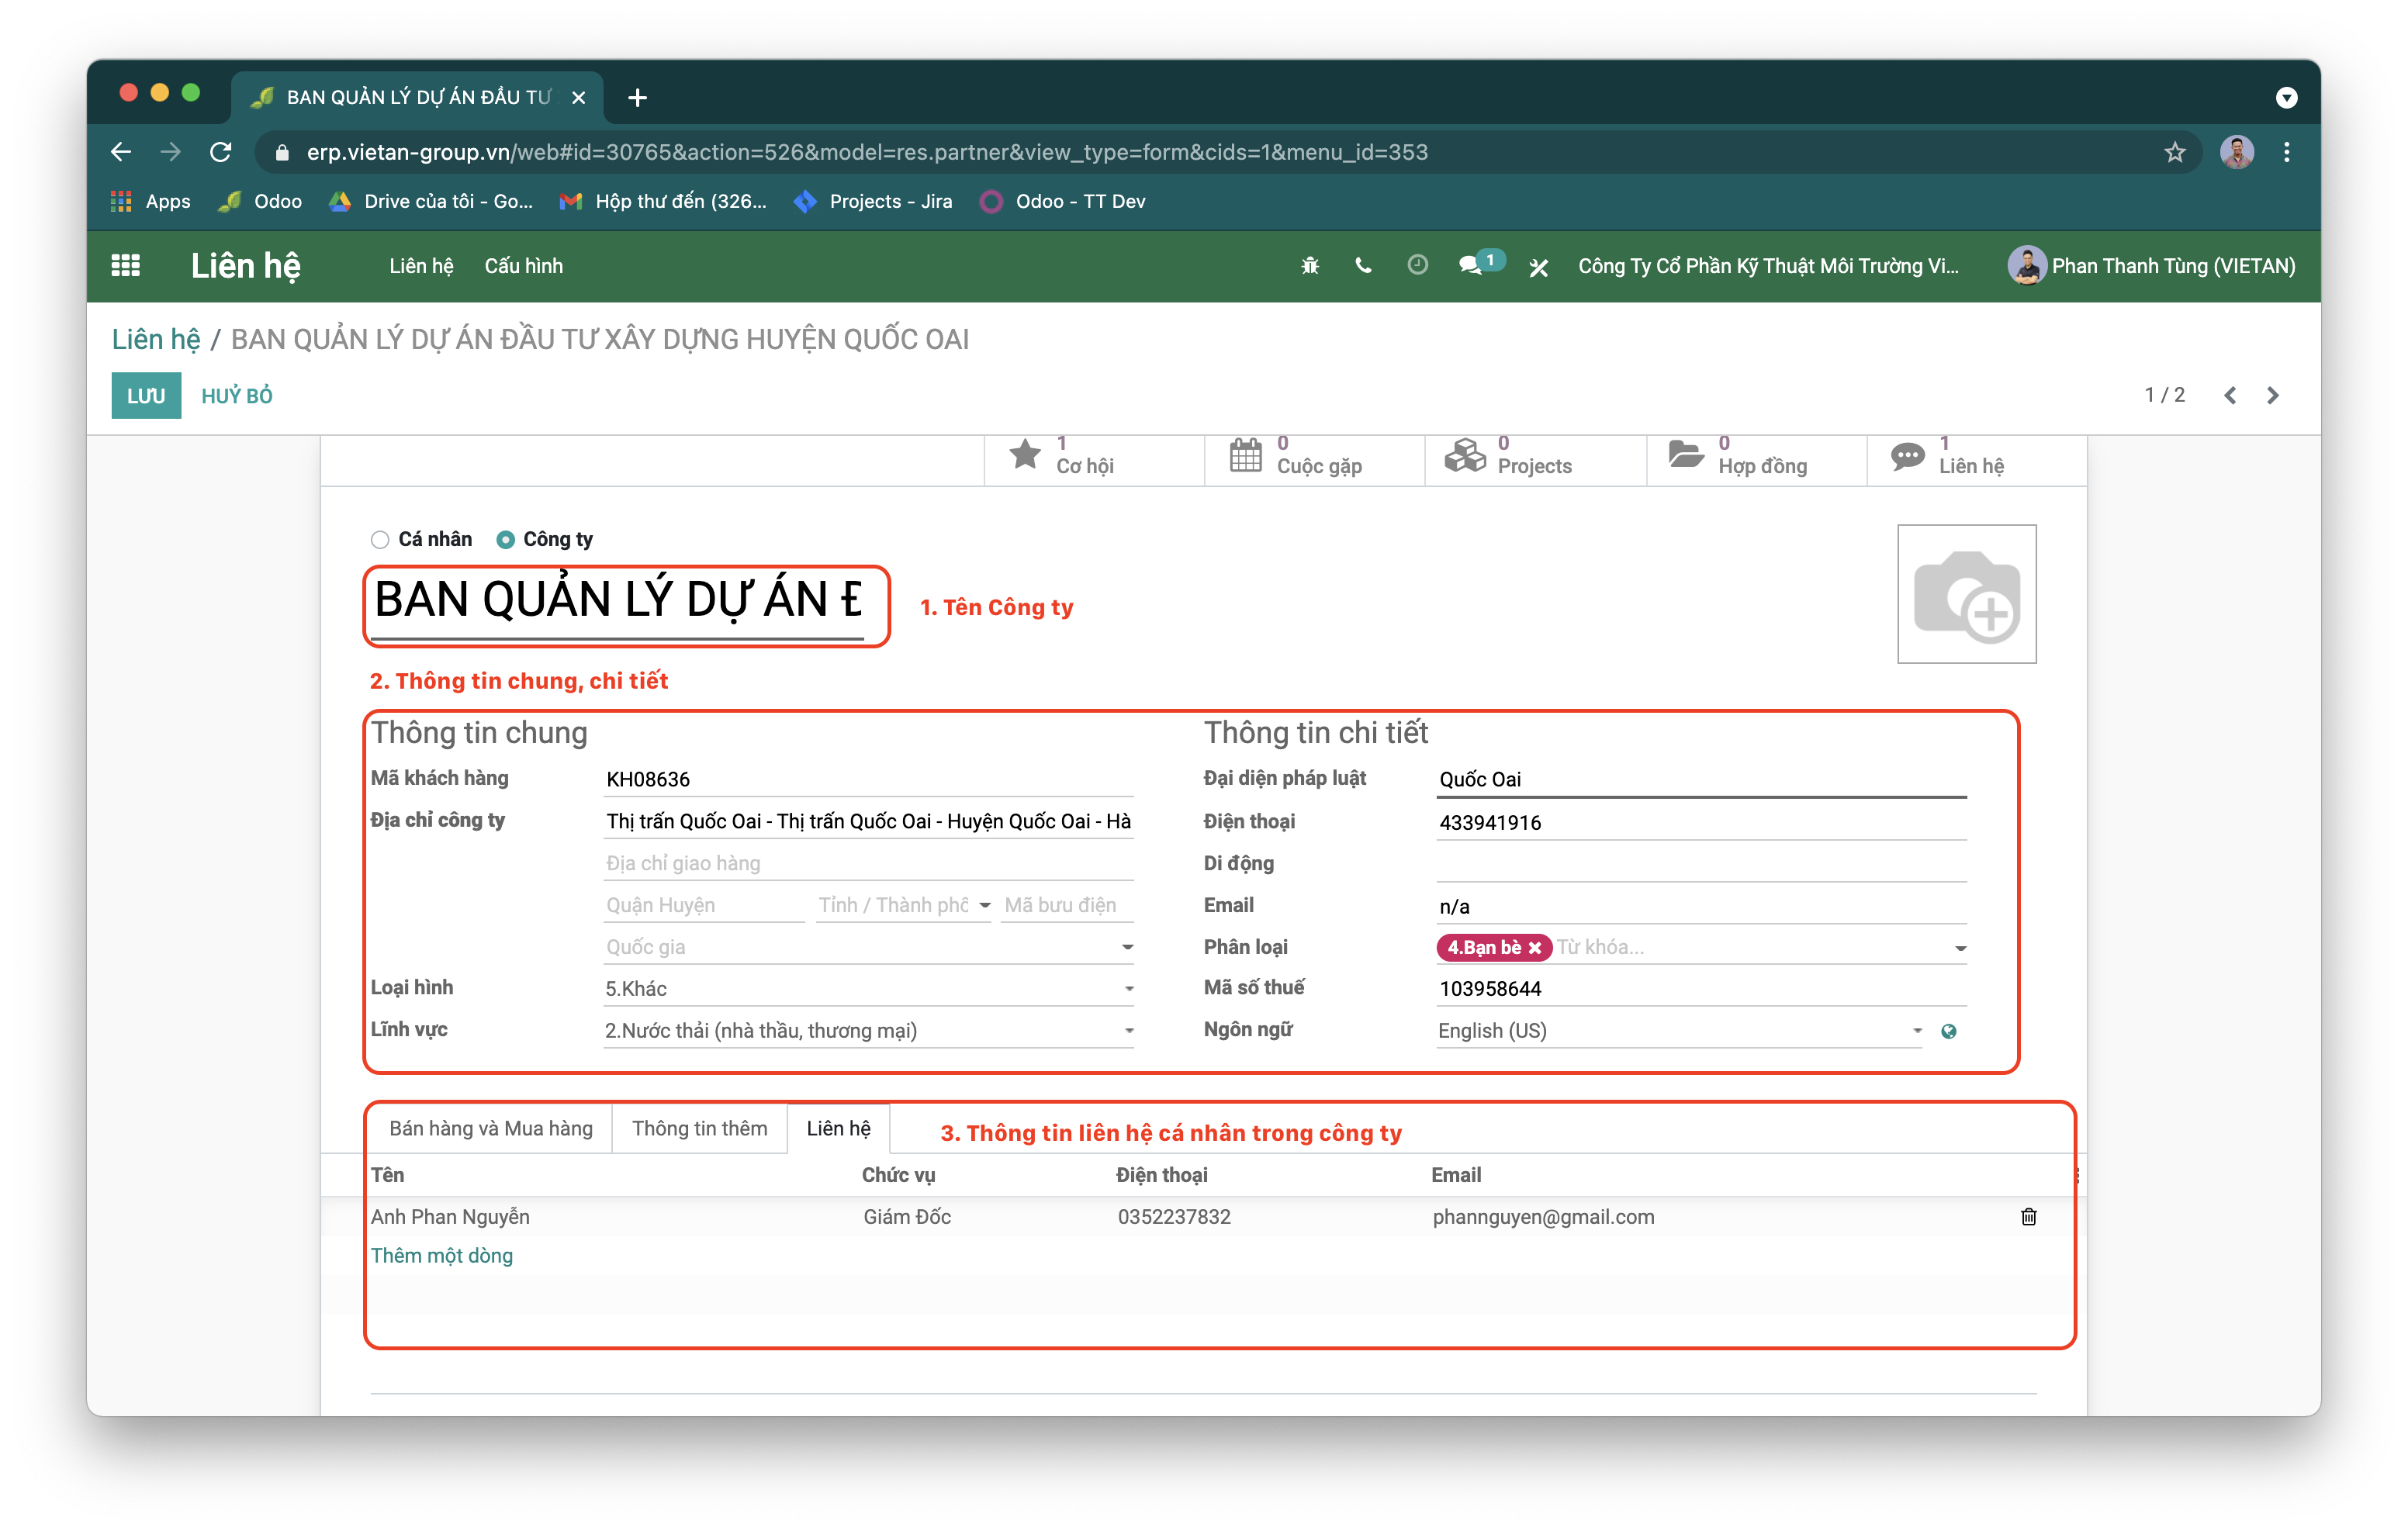Click the camera photo upload placeholder
Viewport: 2408px width, 1531px height.
click(1966, 594)
